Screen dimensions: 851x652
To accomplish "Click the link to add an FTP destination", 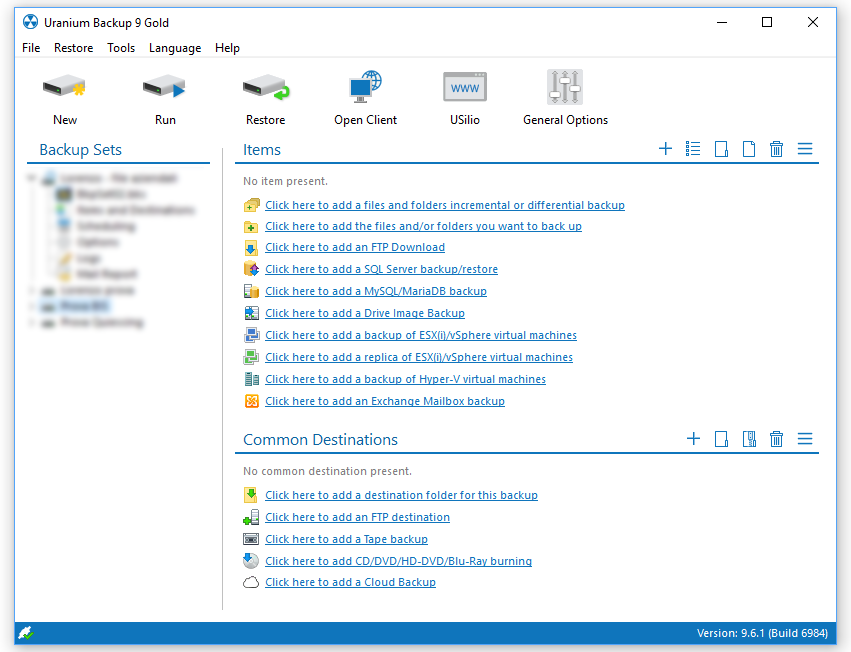I will 357,517.
